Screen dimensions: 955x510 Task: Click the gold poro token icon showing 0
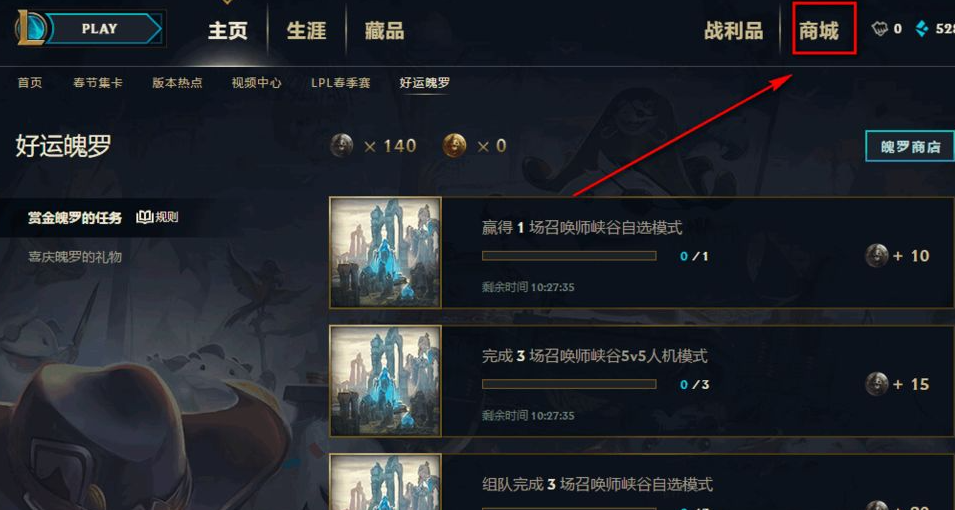(454, 146)
